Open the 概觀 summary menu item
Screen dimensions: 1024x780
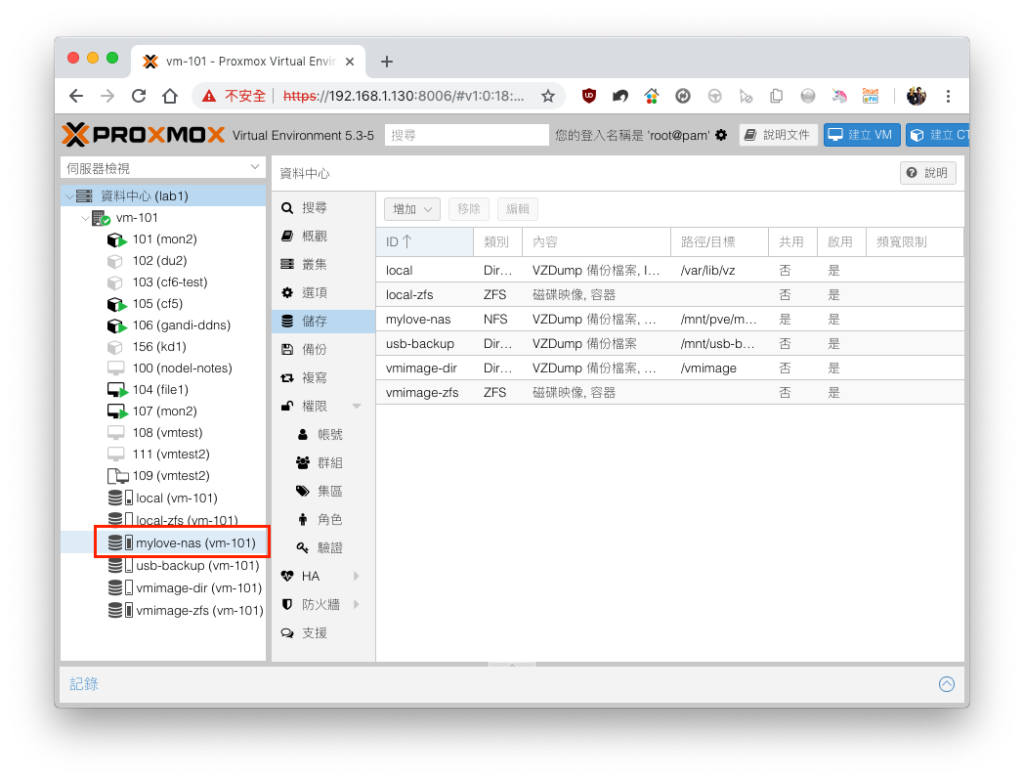pyautogui.click(x=323, y=236)
